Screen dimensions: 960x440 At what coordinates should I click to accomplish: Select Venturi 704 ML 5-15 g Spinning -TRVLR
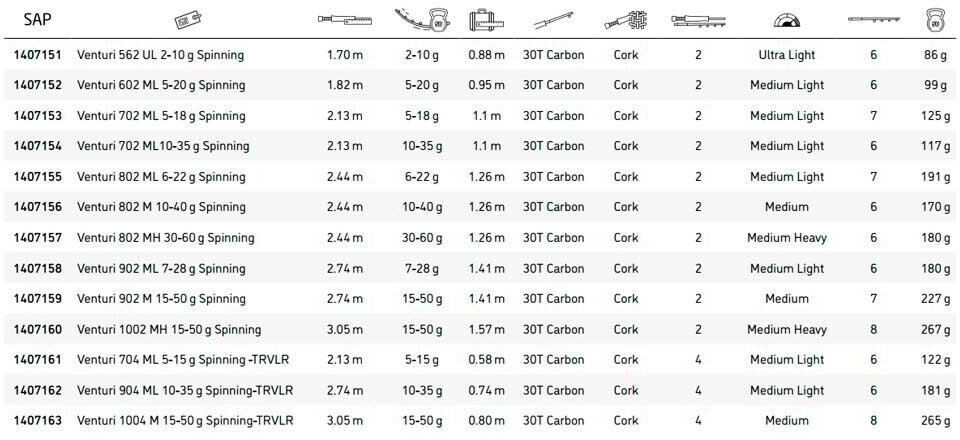(x=185, y=360)
